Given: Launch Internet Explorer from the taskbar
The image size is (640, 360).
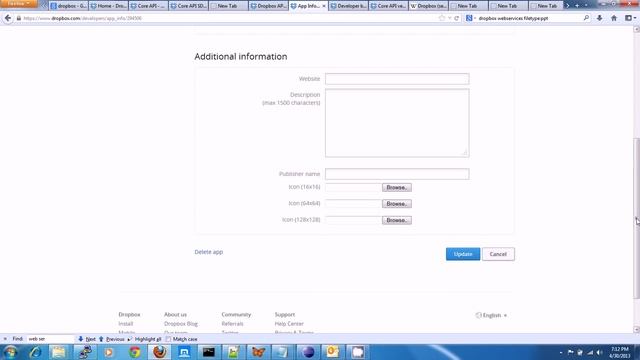Looking at the screenshot, I should point(35,352).
